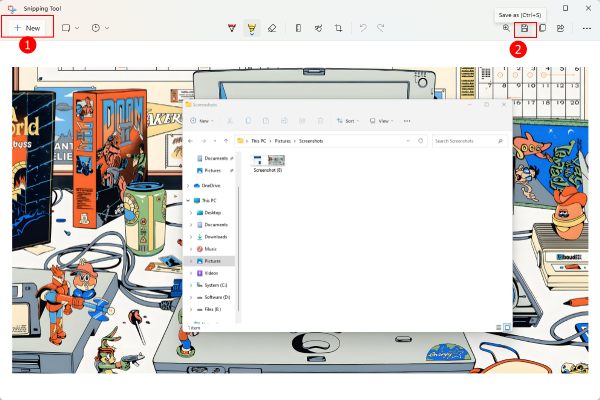
Task: Click the Explorer sidebar vertical scrollbar
Action: coord(239,249)
